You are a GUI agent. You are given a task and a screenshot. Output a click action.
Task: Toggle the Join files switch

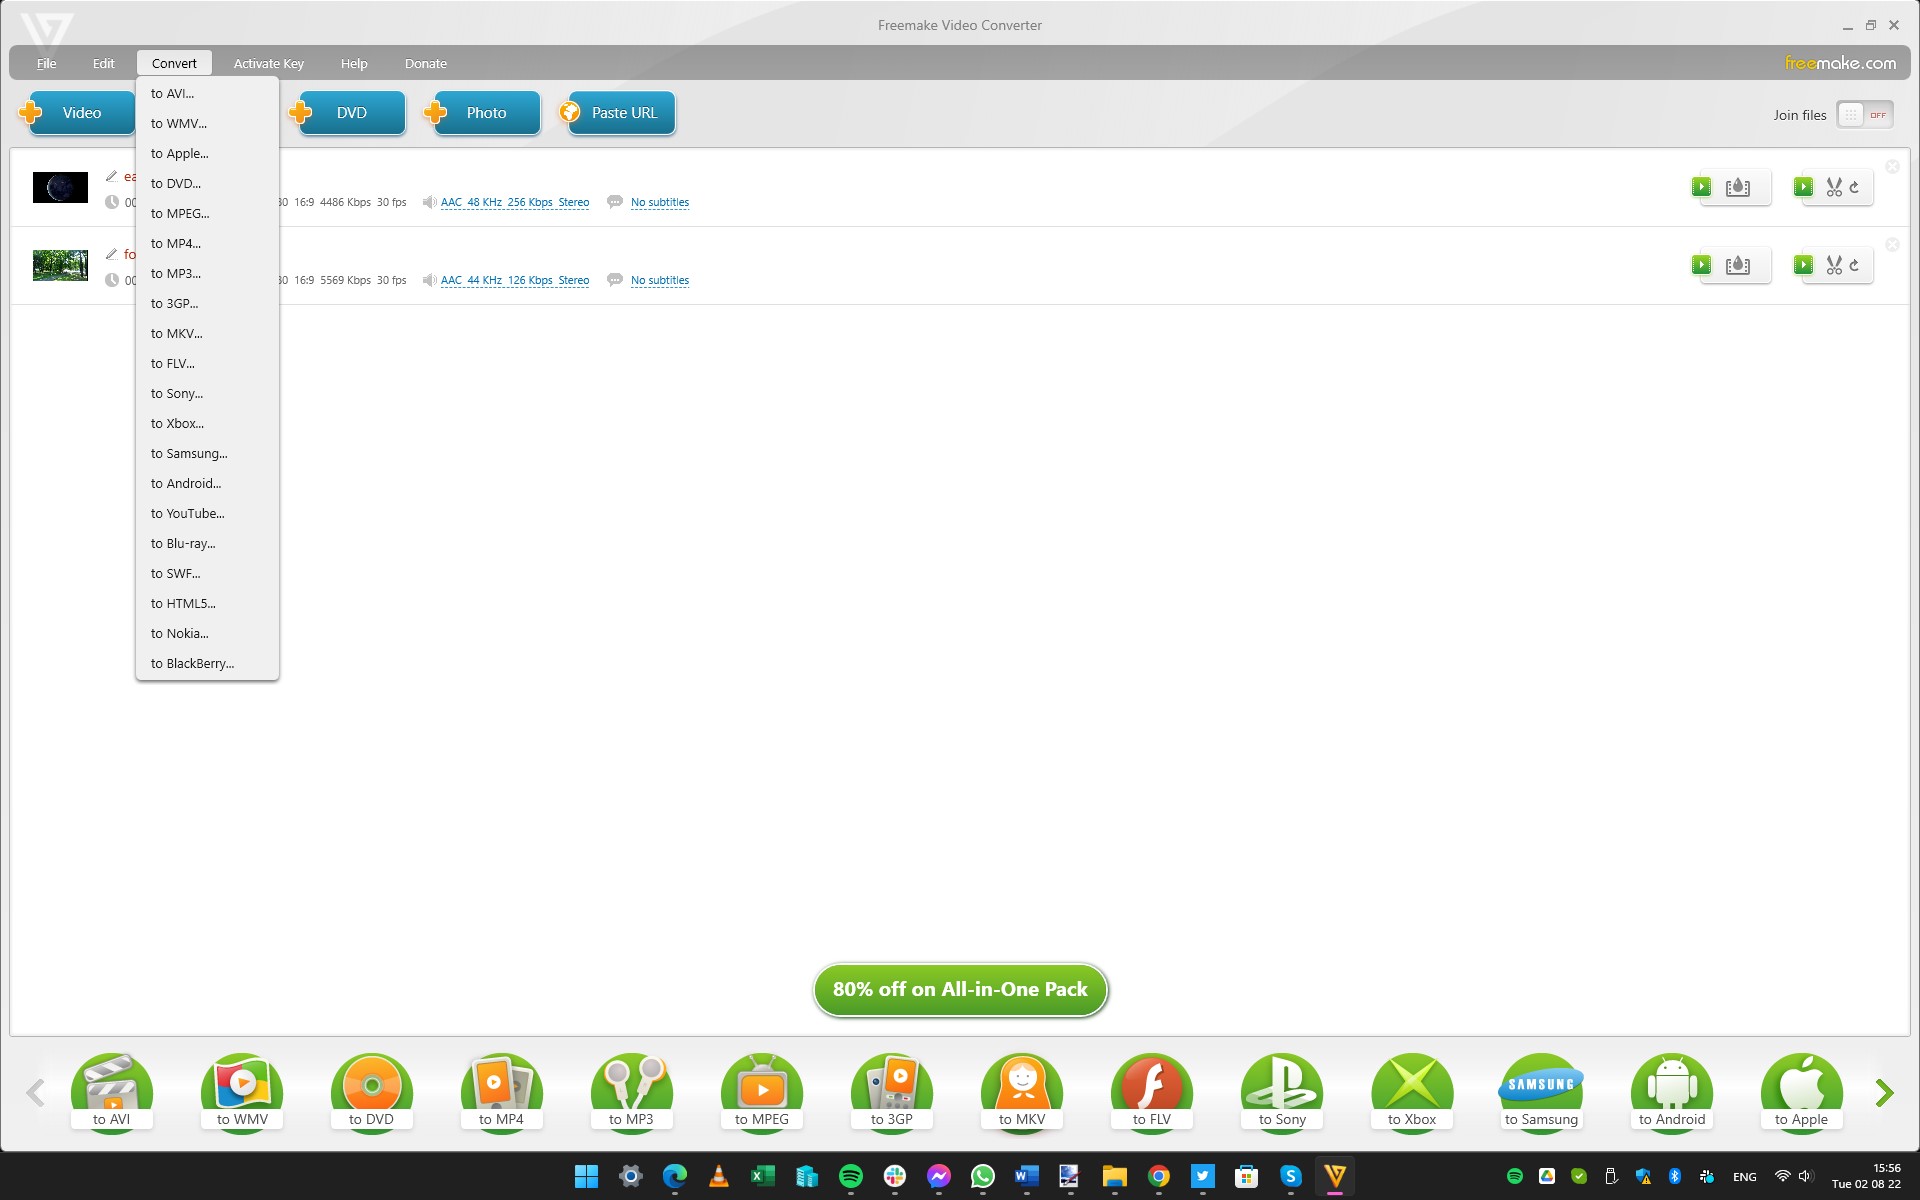coord(1865,115)
